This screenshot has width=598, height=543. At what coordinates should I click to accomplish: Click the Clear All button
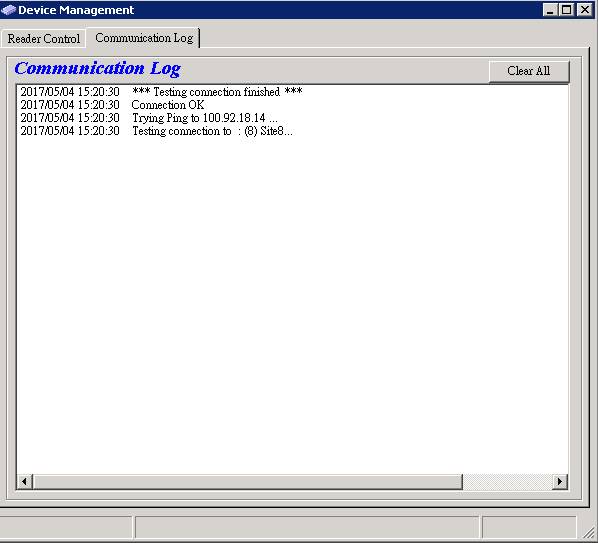pos(529,71)
